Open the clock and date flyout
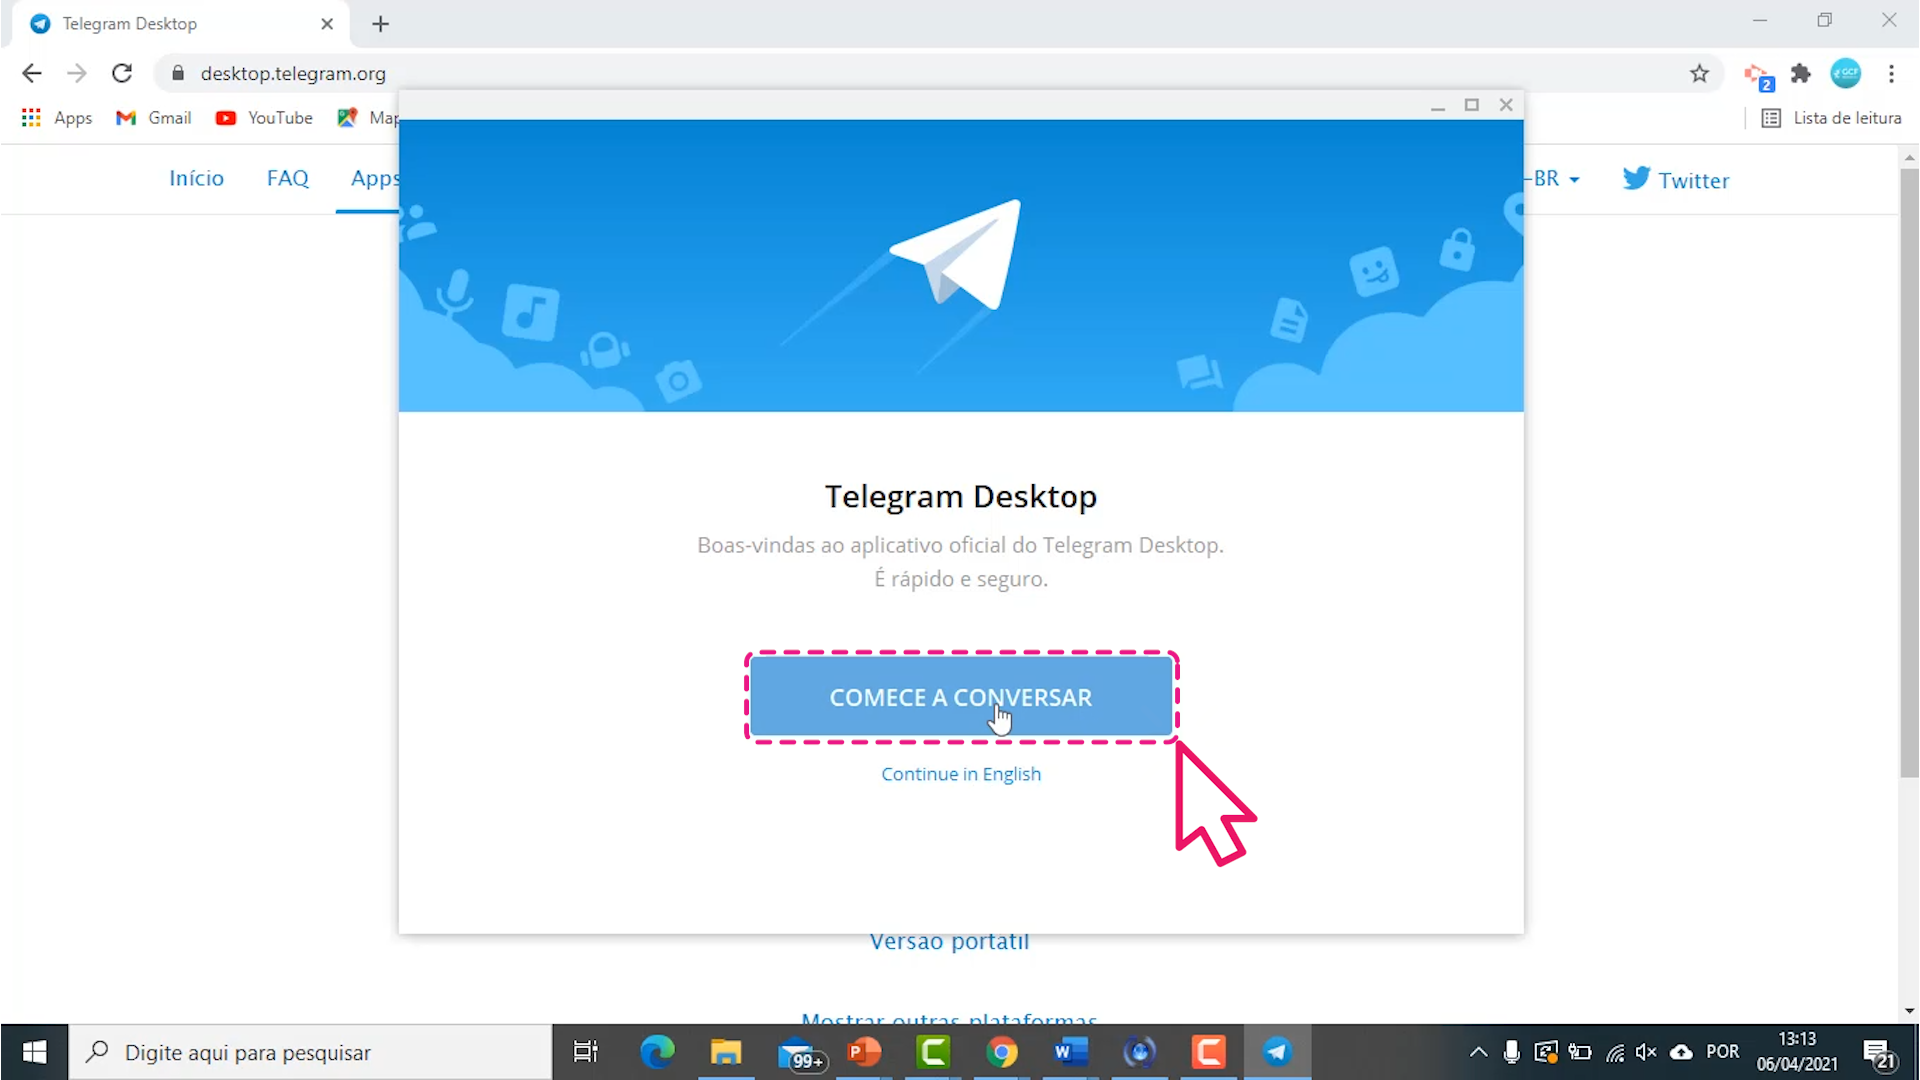Image resolution: width=1920 pixels, height=1080 pixels. coord(1797,1052)
